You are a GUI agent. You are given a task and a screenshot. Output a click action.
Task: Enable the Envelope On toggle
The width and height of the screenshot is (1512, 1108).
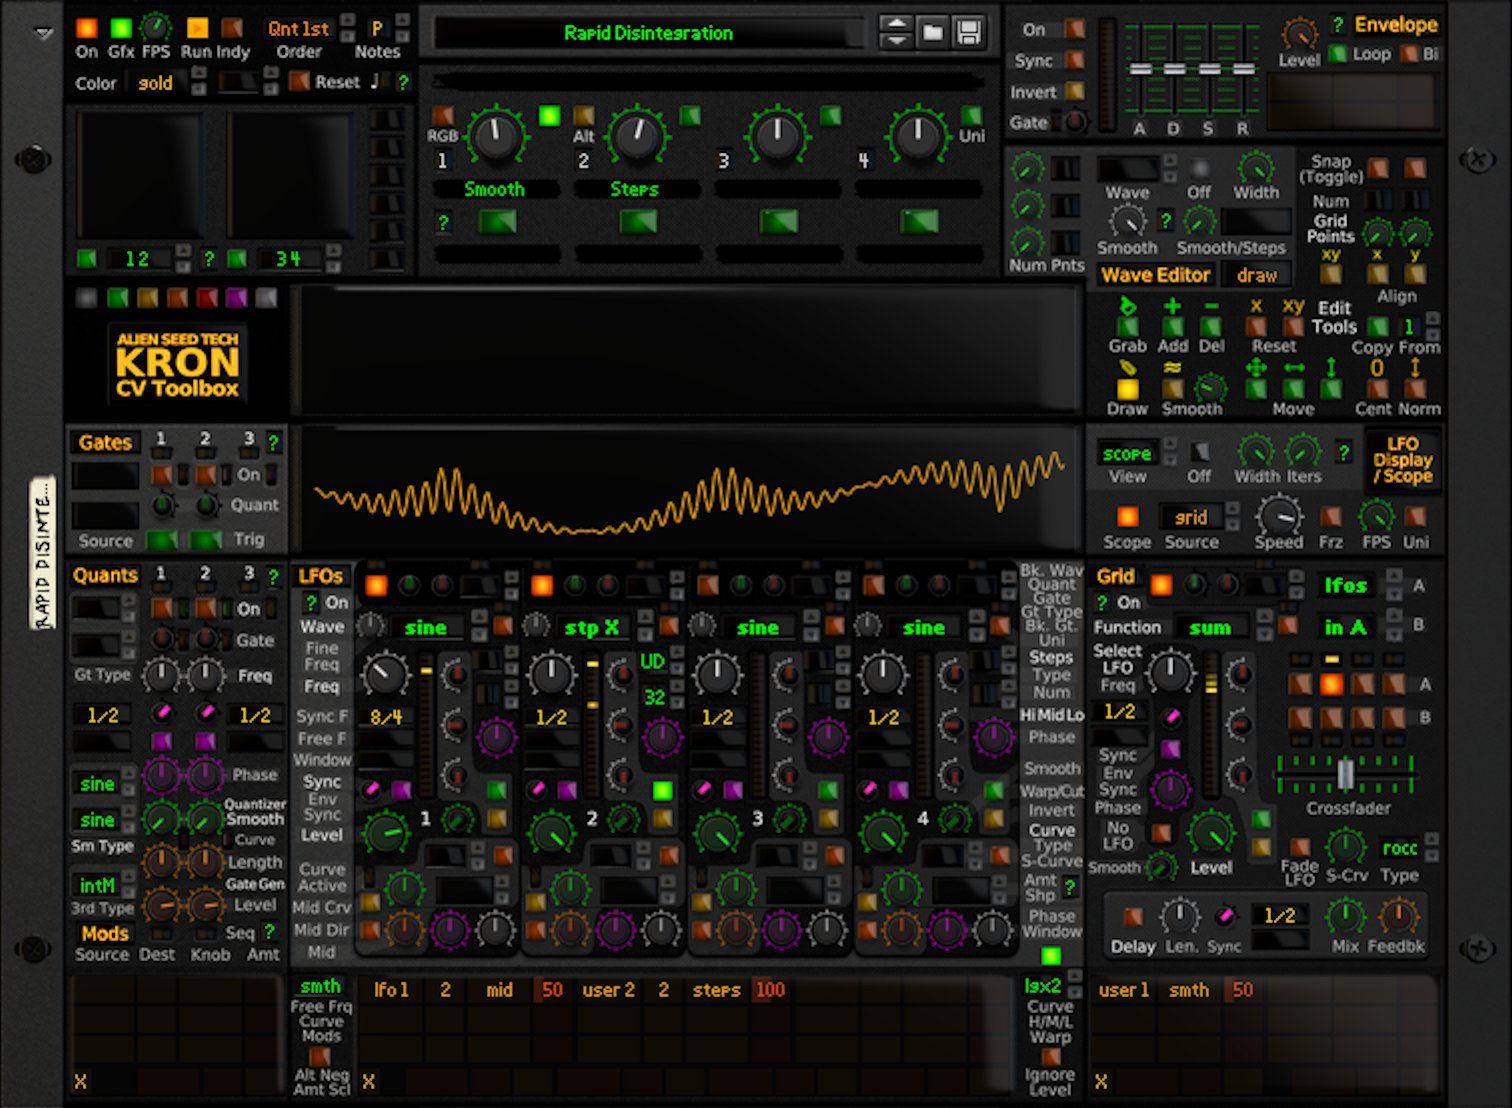pos(1073,29)
